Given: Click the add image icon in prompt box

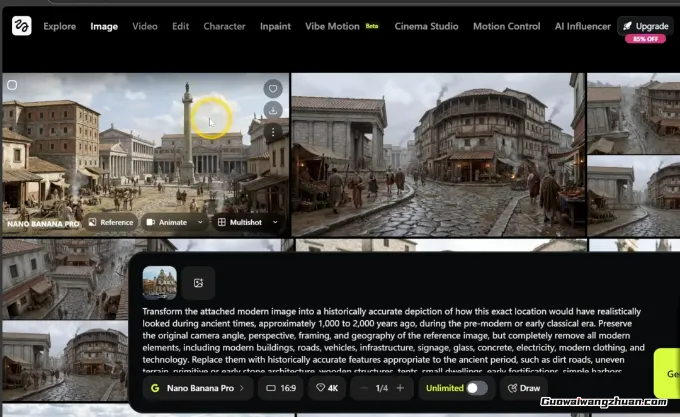Looking at the screenshot, I should pos(198,283).
